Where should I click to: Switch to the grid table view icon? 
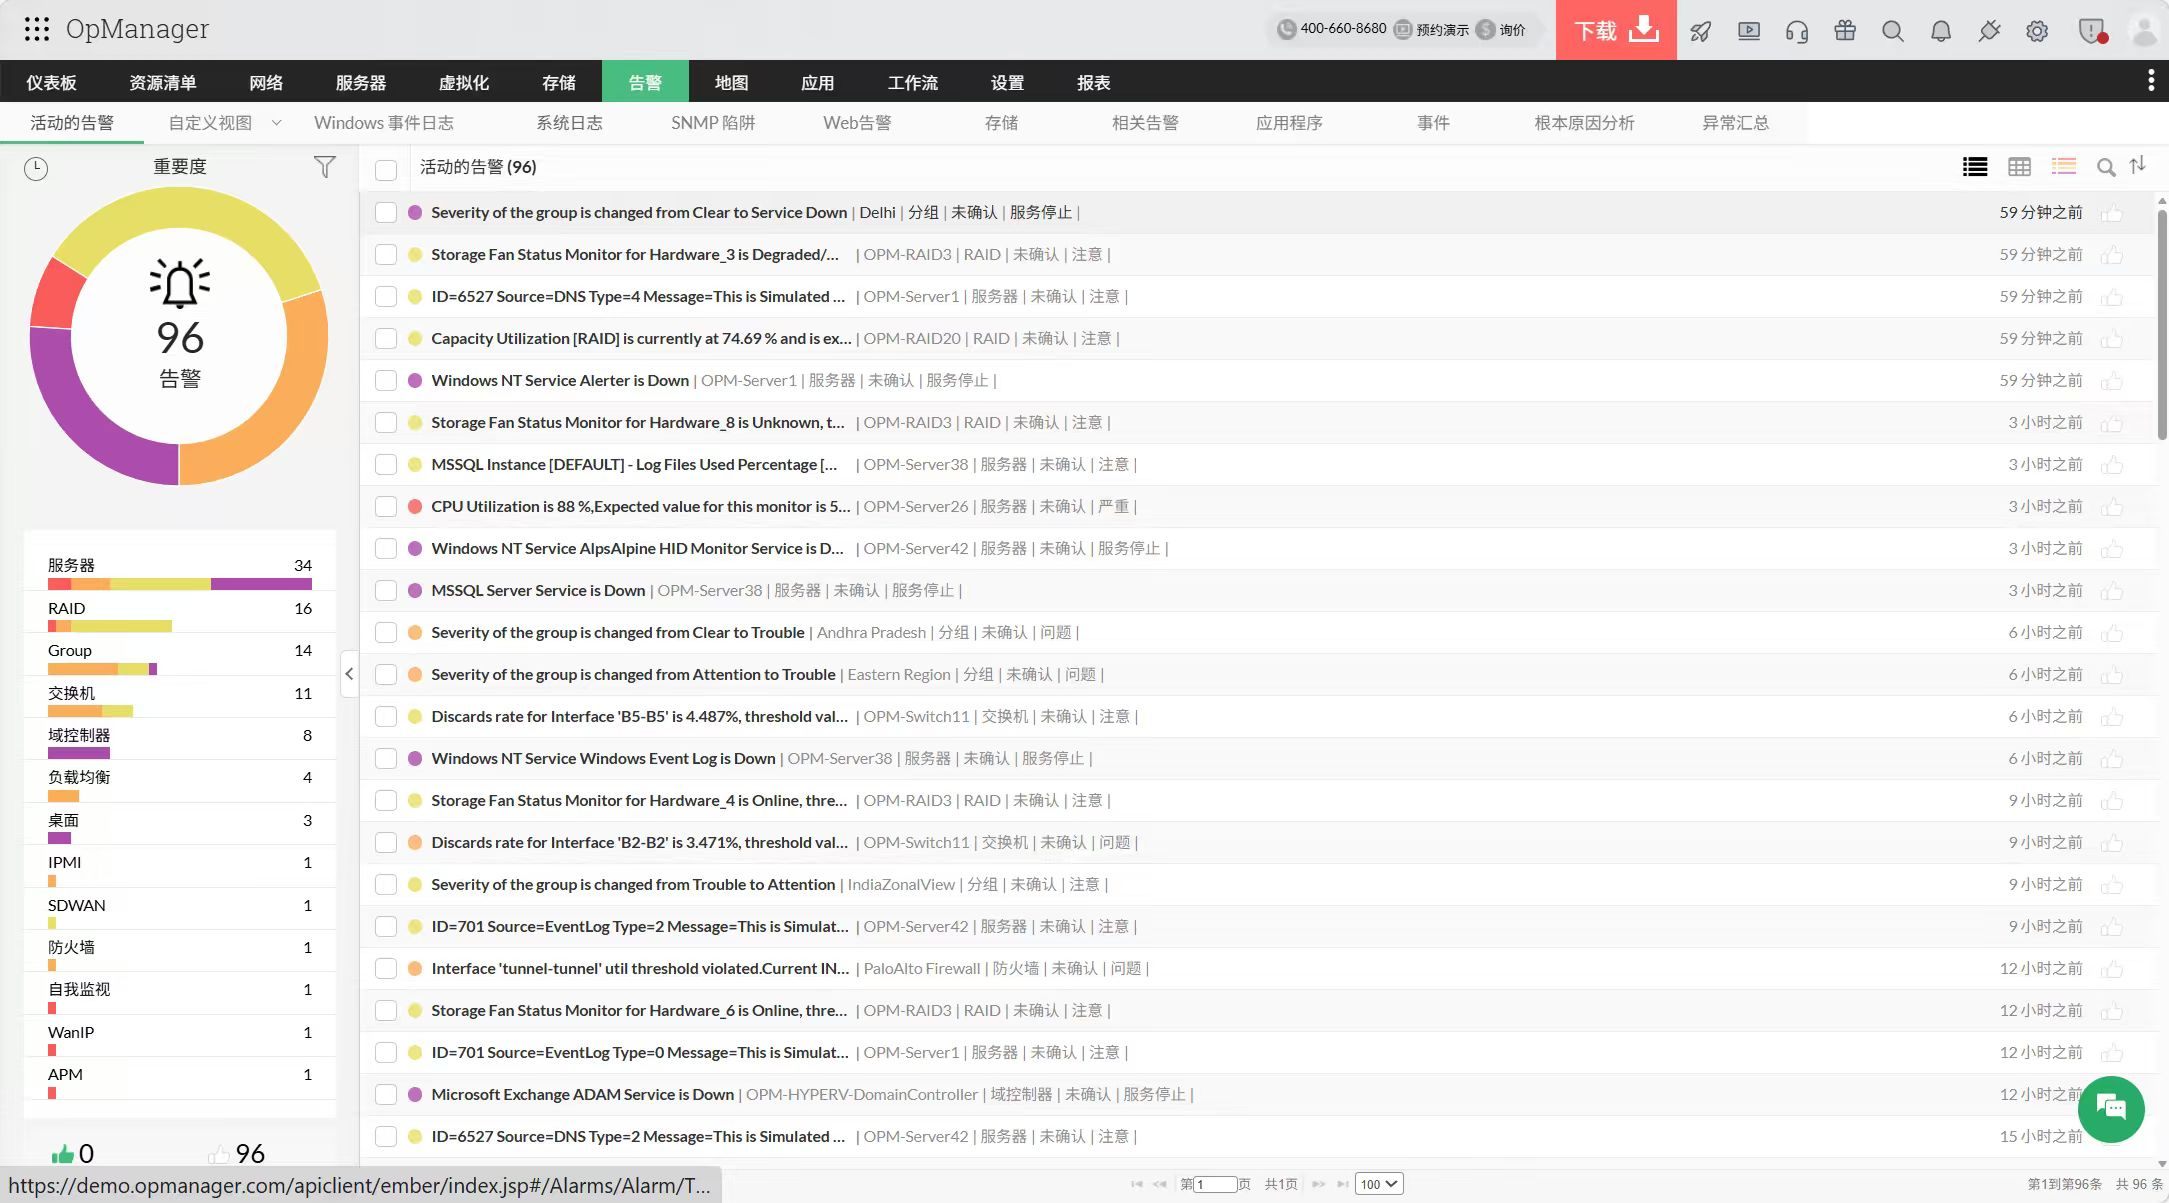point(2019,167)
